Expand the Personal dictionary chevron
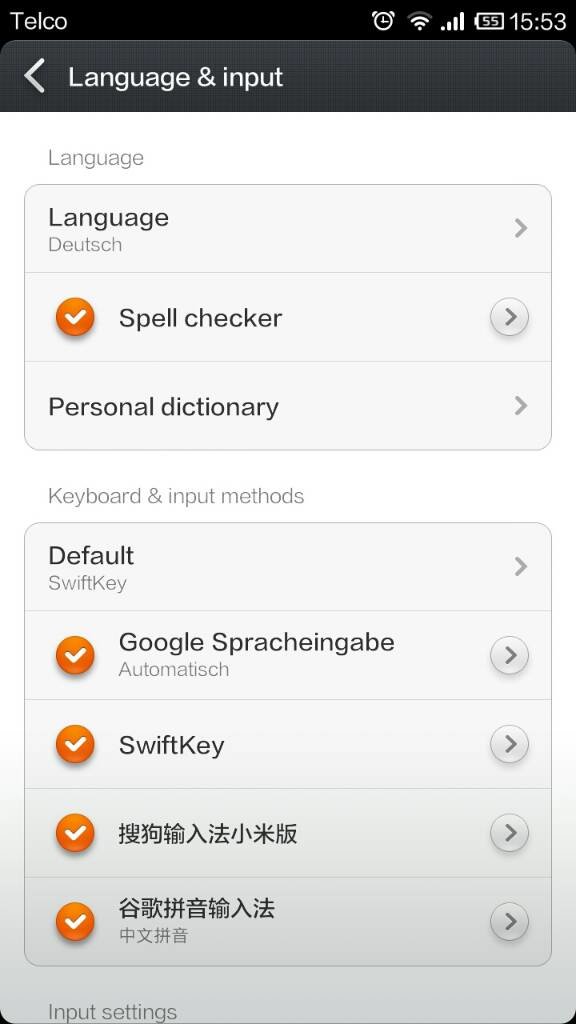The height and width of the screenshot is (1024, 576). point(520,406)
